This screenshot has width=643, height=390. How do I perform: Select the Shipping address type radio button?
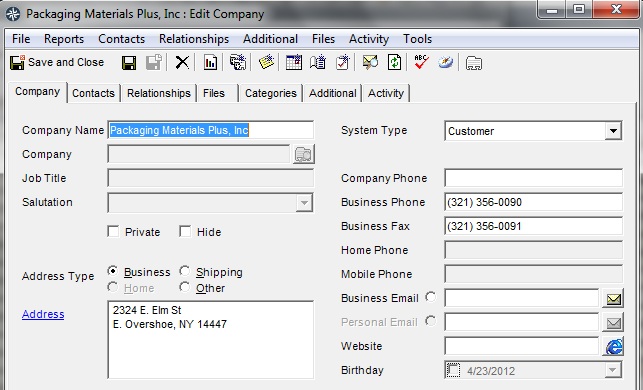click(x=185, y=271)
